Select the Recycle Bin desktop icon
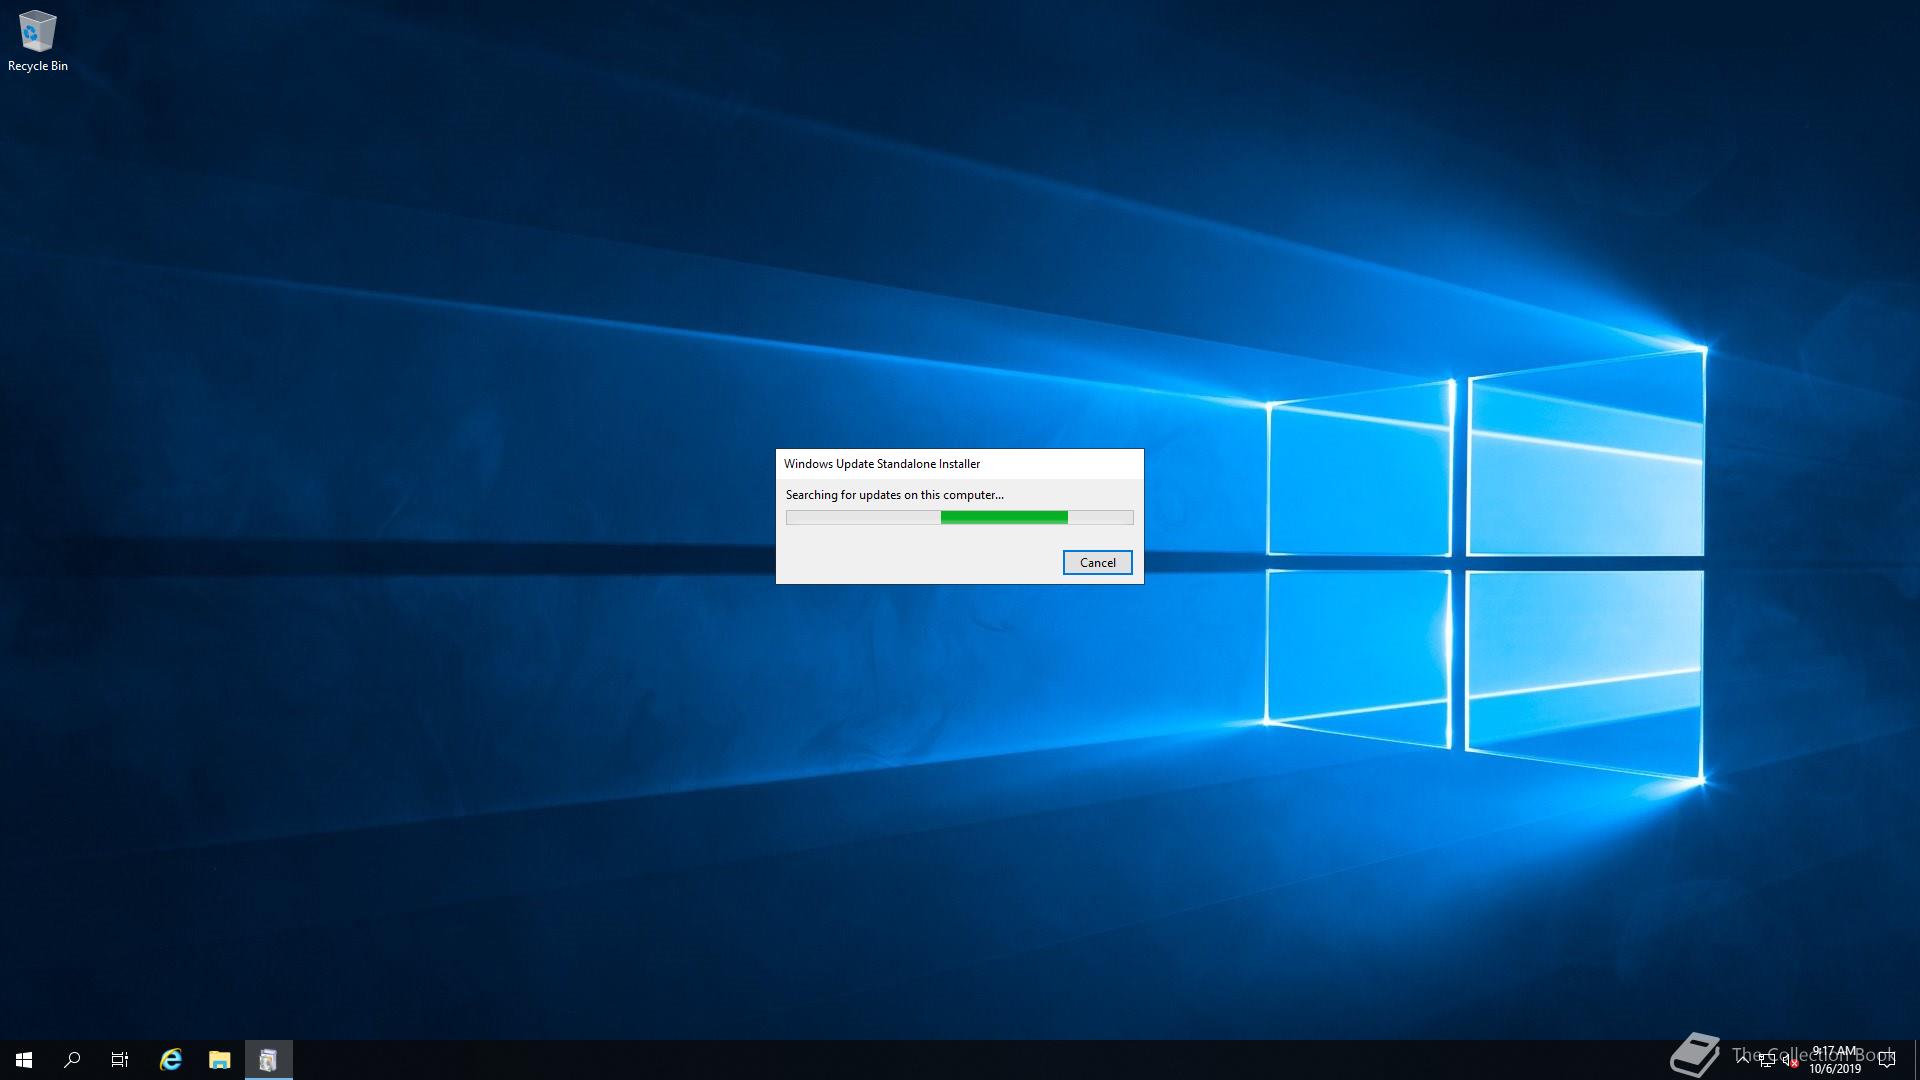Viewport: 1920px width, 1080px height. [x=38, y=41]
